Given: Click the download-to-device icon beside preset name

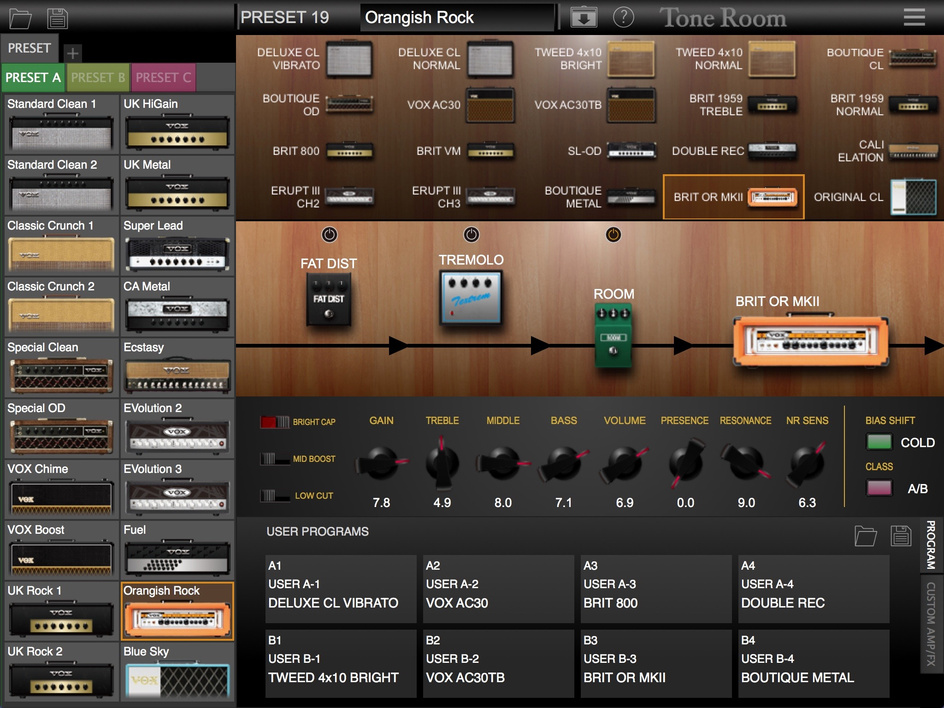Looking at the screenshot, I should tap(583, 17).
